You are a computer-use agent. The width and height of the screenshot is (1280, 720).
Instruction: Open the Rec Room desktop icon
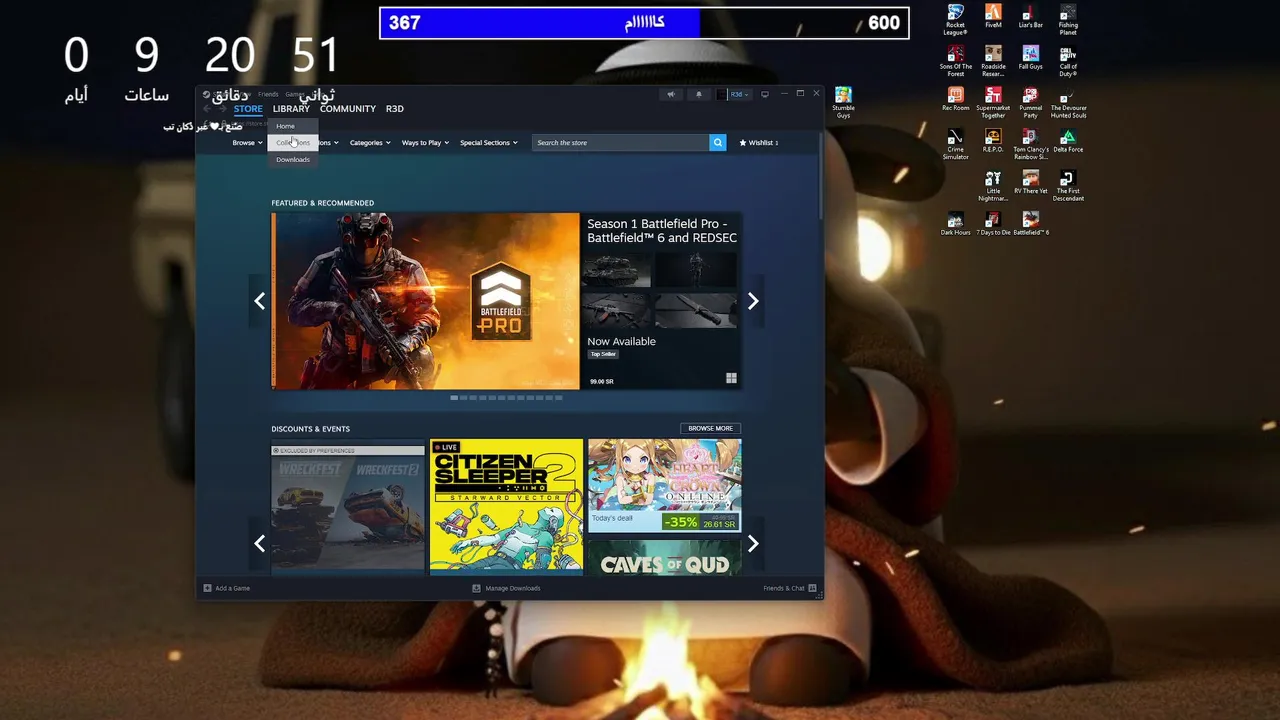(955, 99)
